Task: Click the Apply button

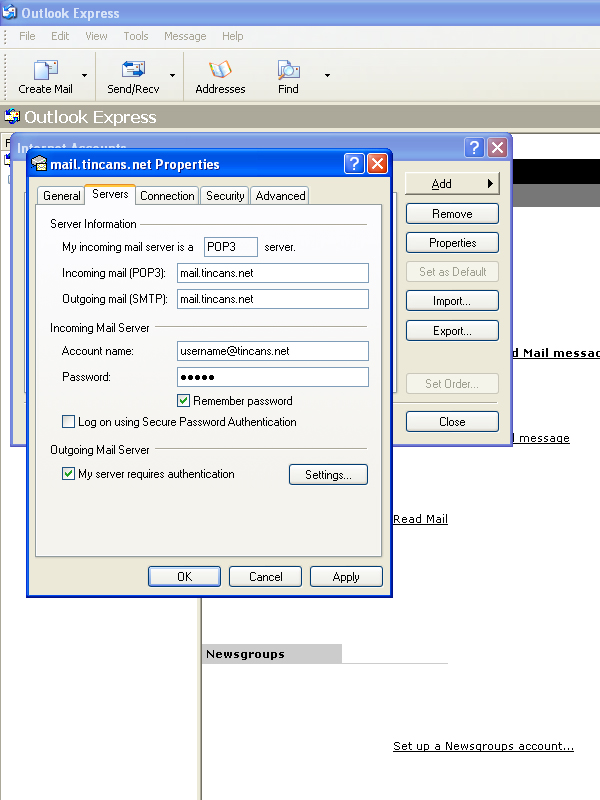Action: 346,577
